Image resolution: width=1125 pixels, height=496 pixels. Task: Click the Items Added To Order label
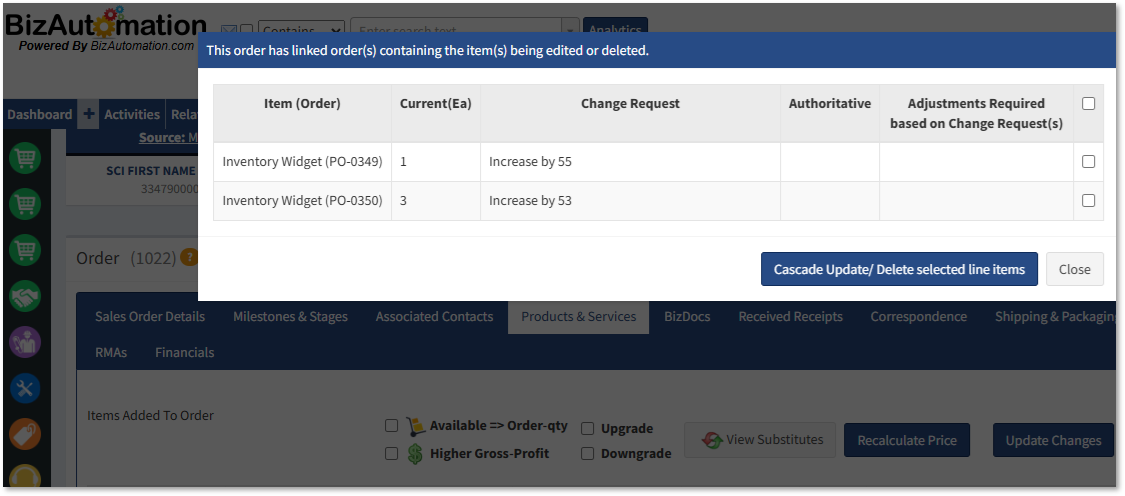point(151,415)
